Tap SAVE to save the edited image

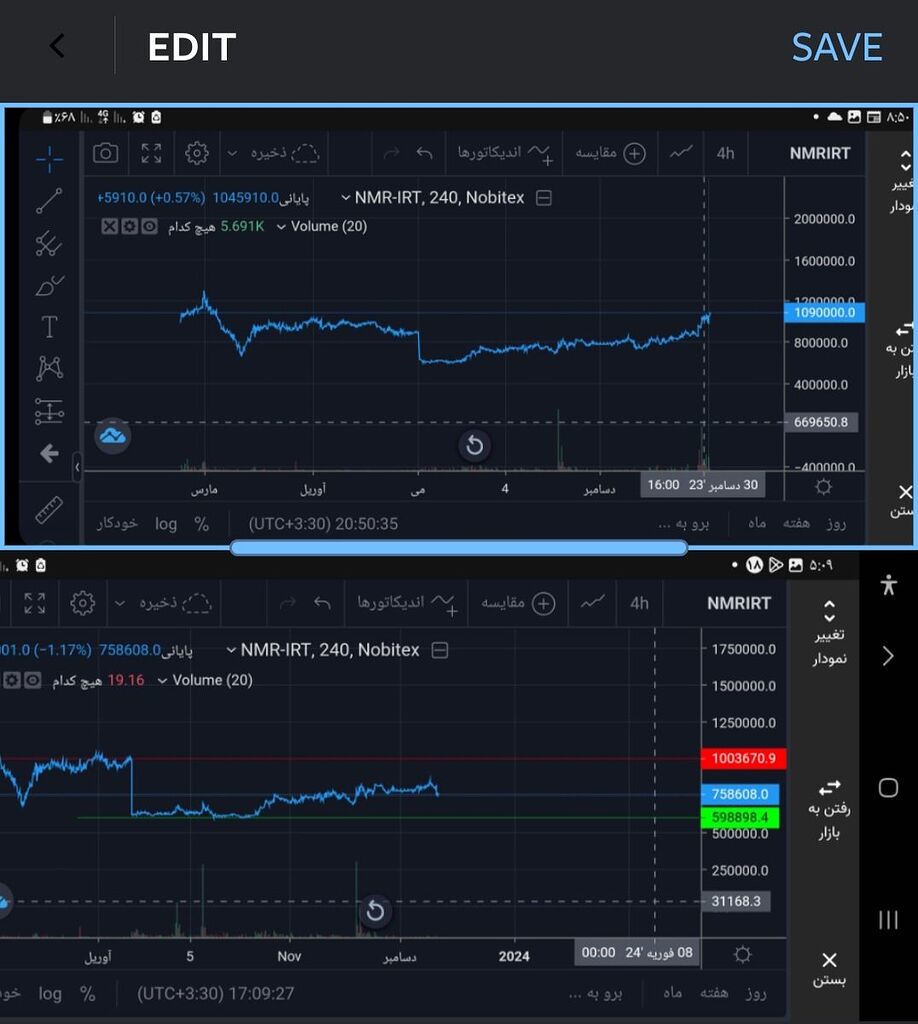pyautogui.click(x=837, y=47)
